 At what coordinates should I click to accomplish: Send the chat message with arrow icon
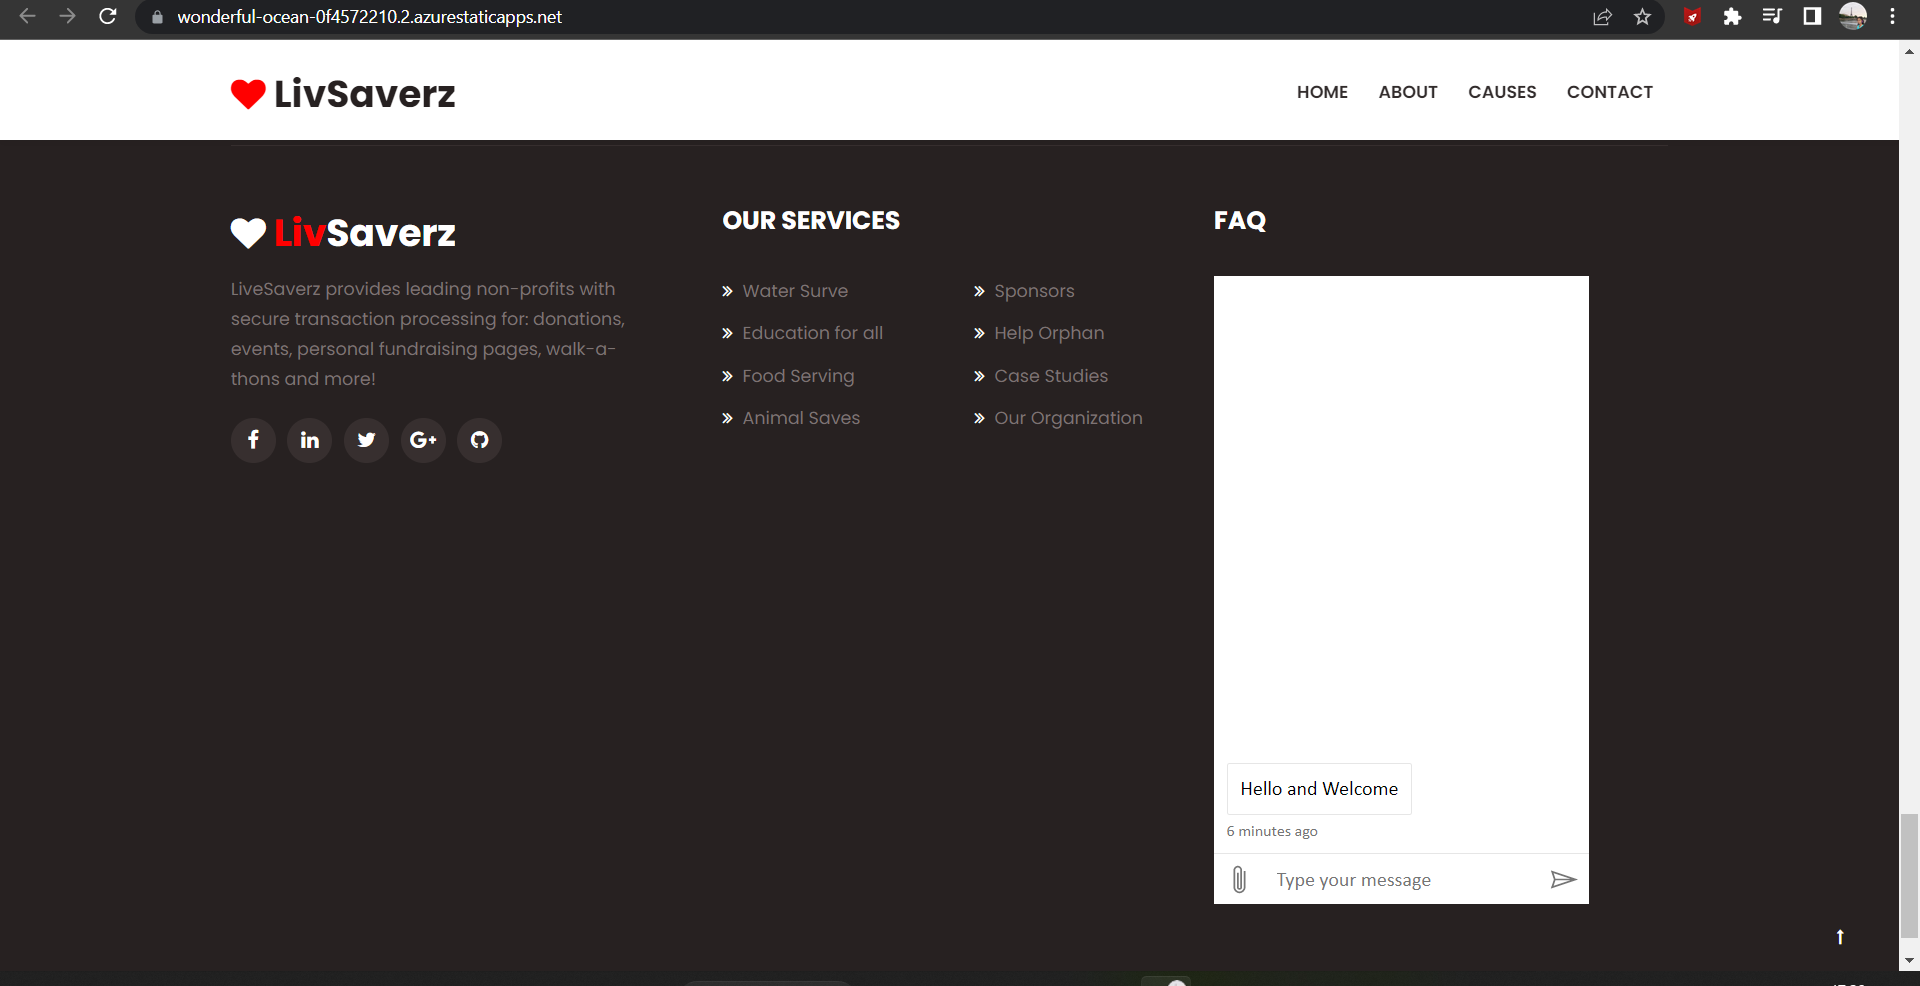pyautogui.click(x=1563, y=879)
